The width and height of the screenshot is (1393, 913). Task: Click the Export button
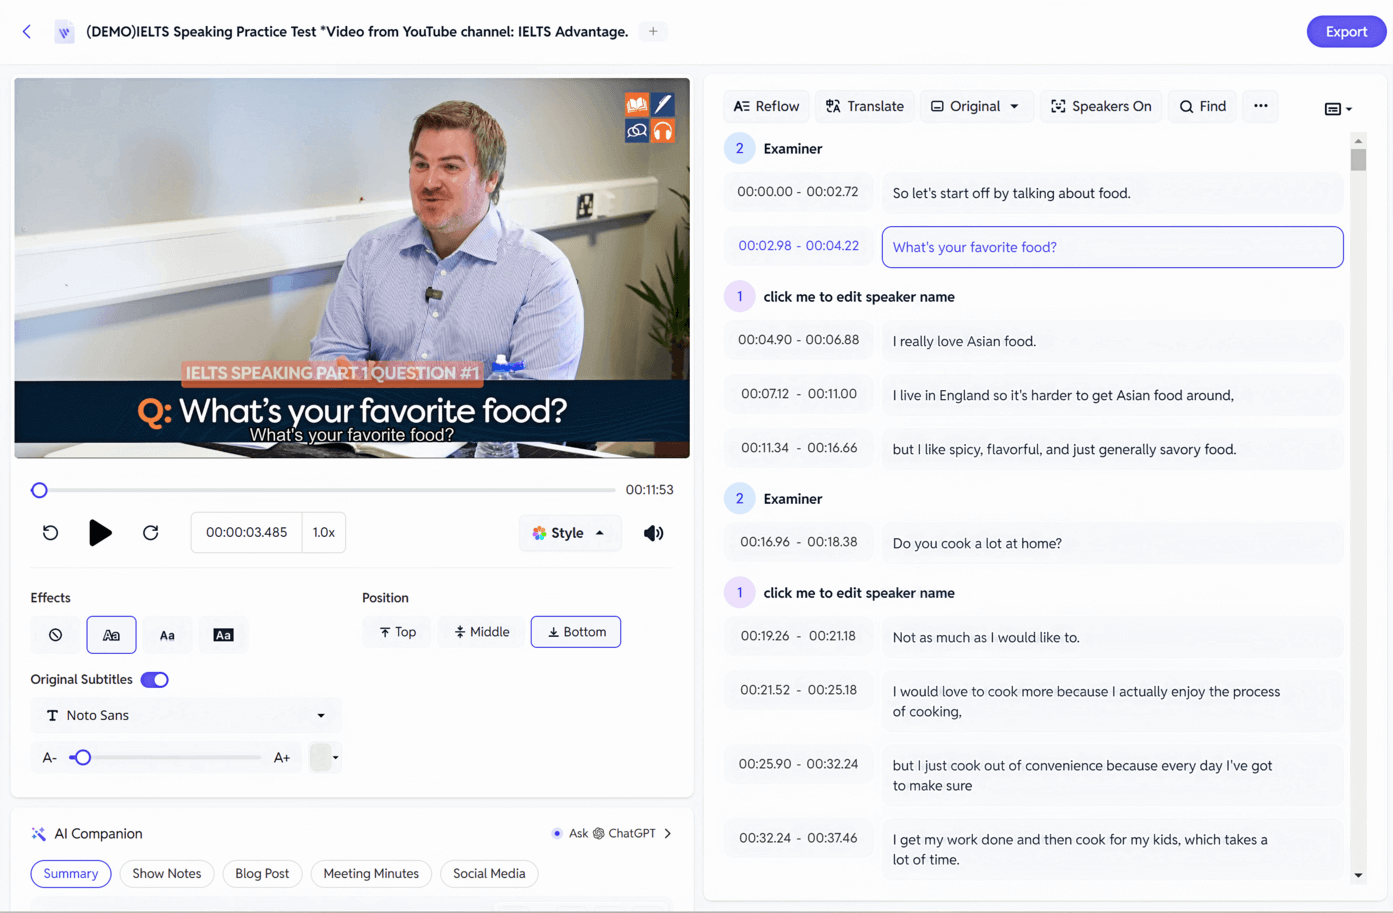click(1346, 32)
